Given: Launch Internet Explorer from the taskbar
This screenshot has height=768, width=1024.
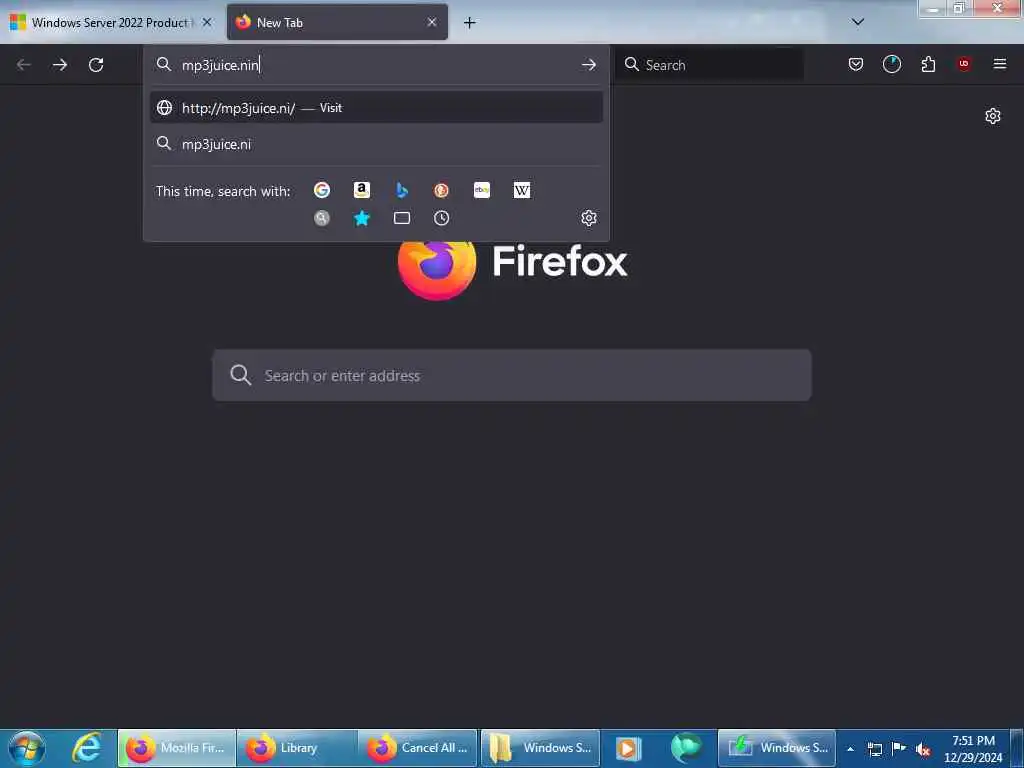Looking at the screenshot, I should 86,748.
